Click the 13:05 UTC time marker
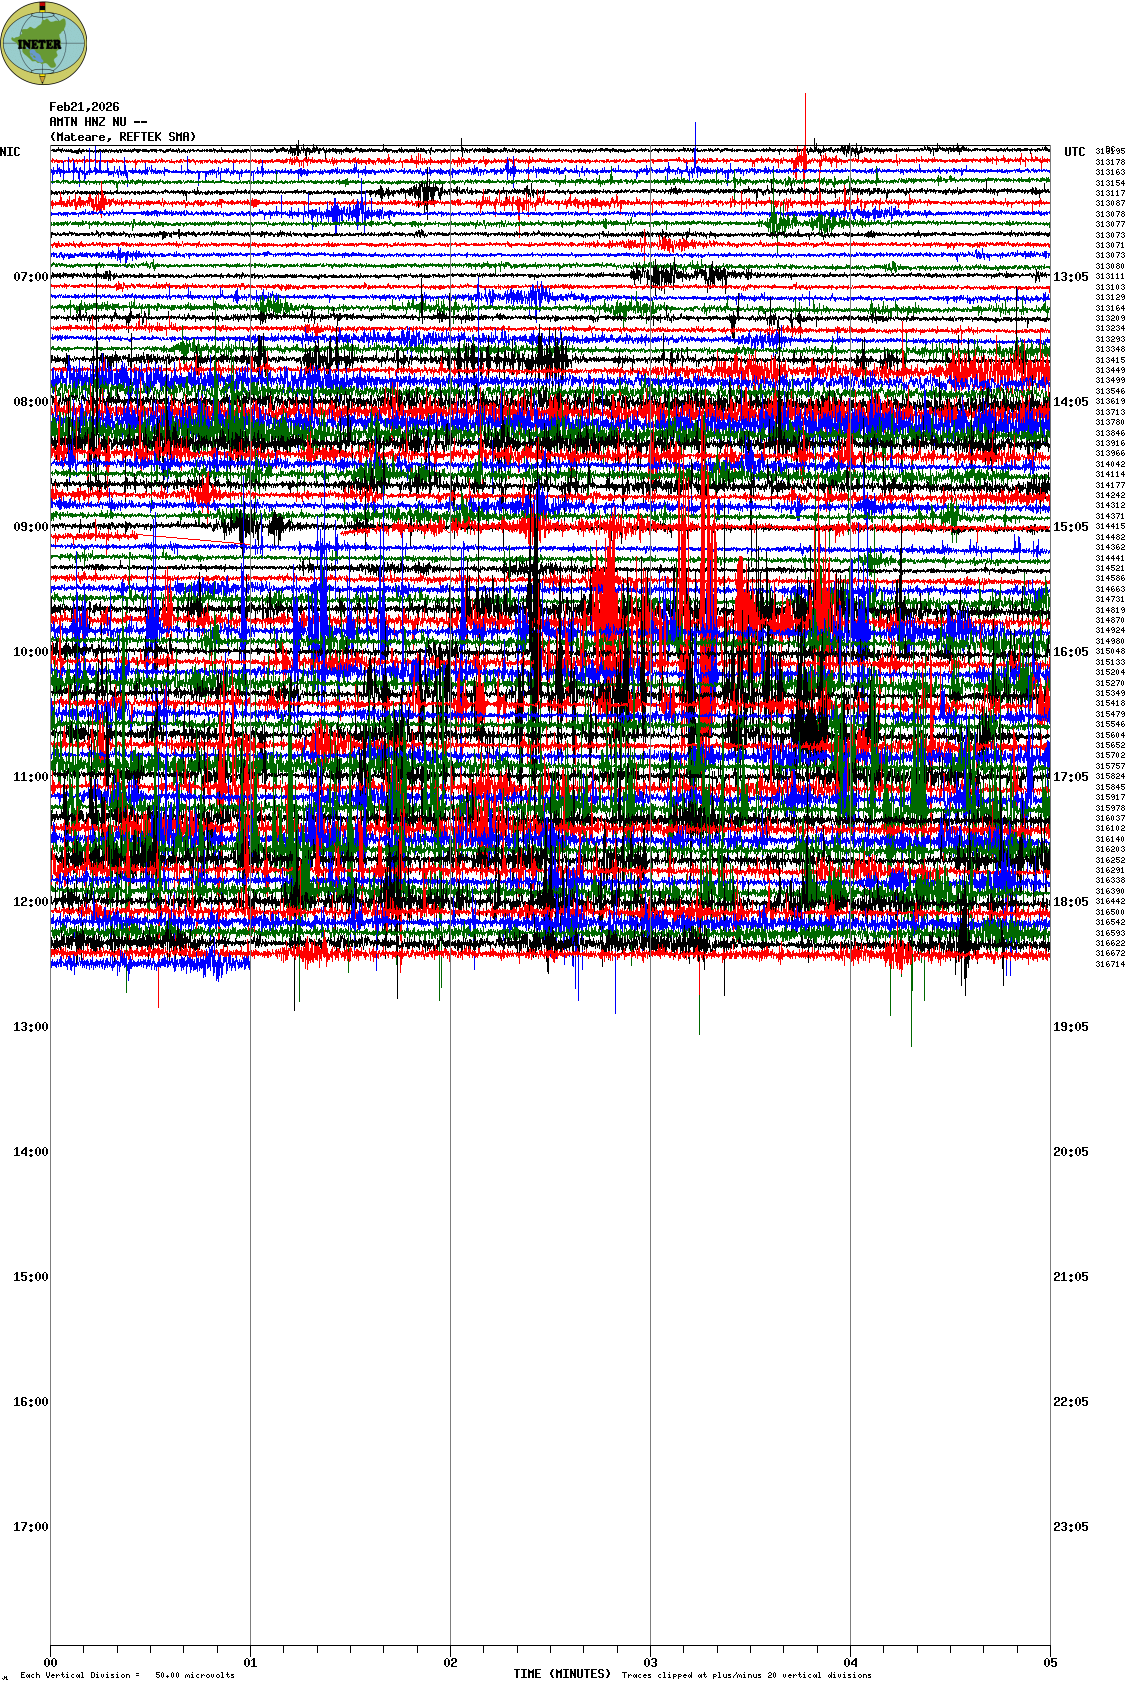The image size is (1130, 1689). tap(1070, 277)
